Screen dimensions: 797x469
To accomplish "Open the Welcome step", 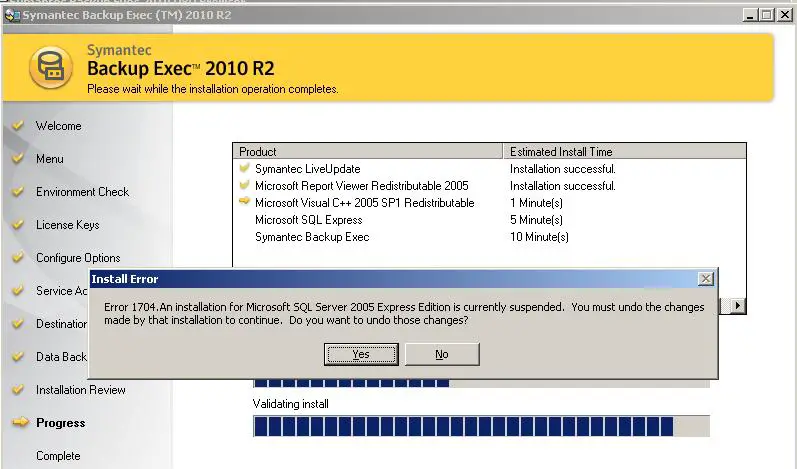I will (x=58, y=126).
